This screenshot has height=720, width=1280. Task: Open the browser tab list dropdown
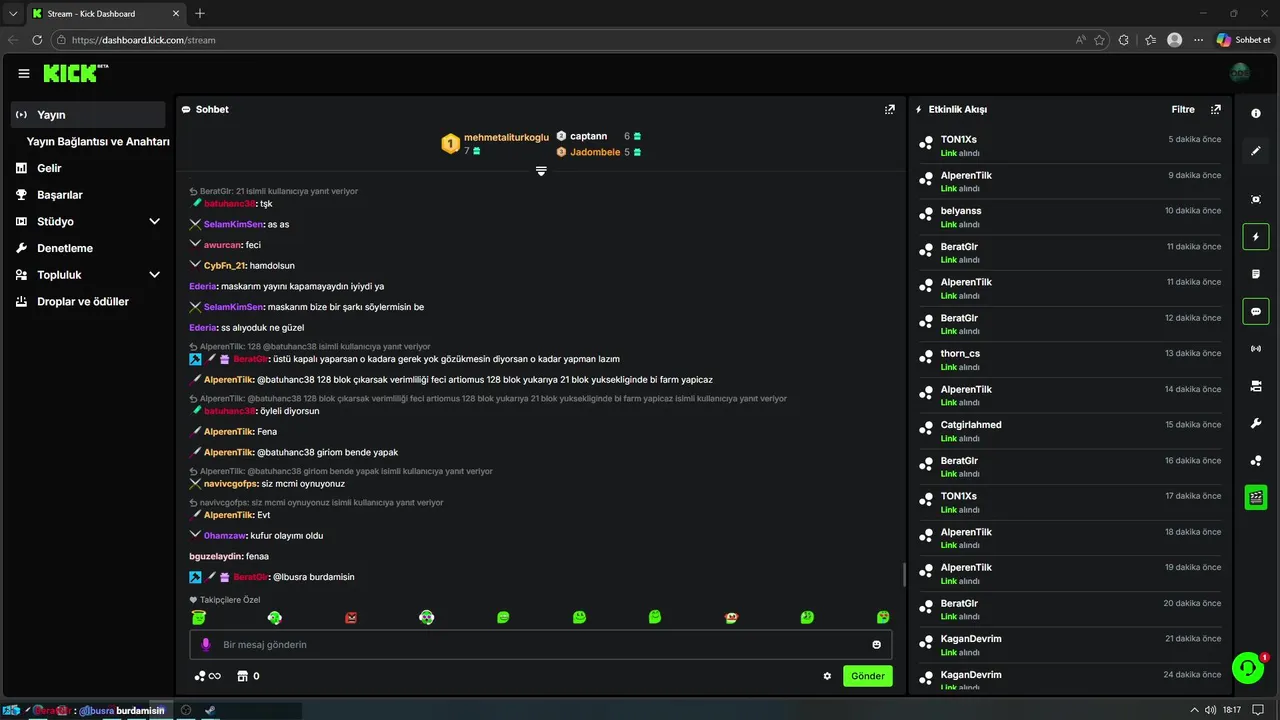click(x=13, y=14)
